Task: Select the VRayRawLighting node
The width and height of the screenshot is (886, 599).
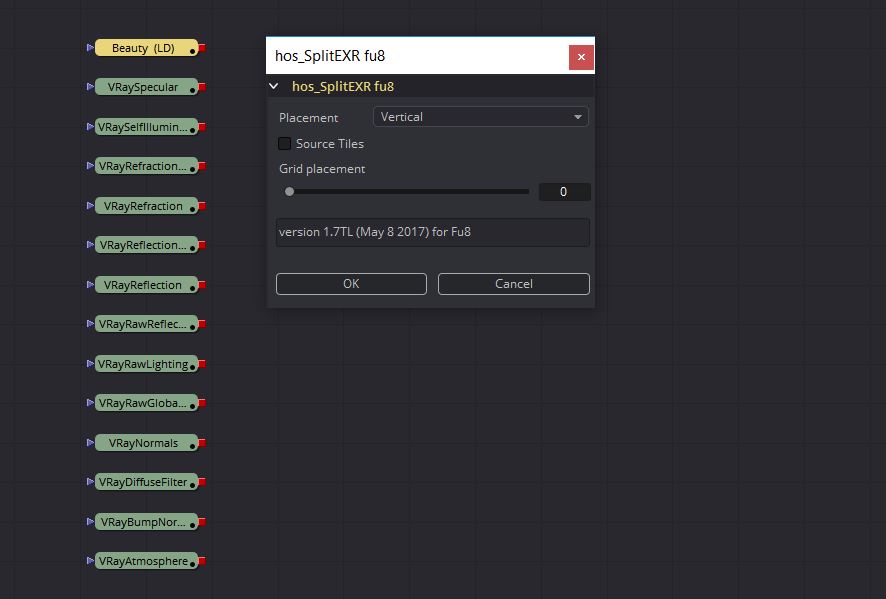Action: coord(146,364)
